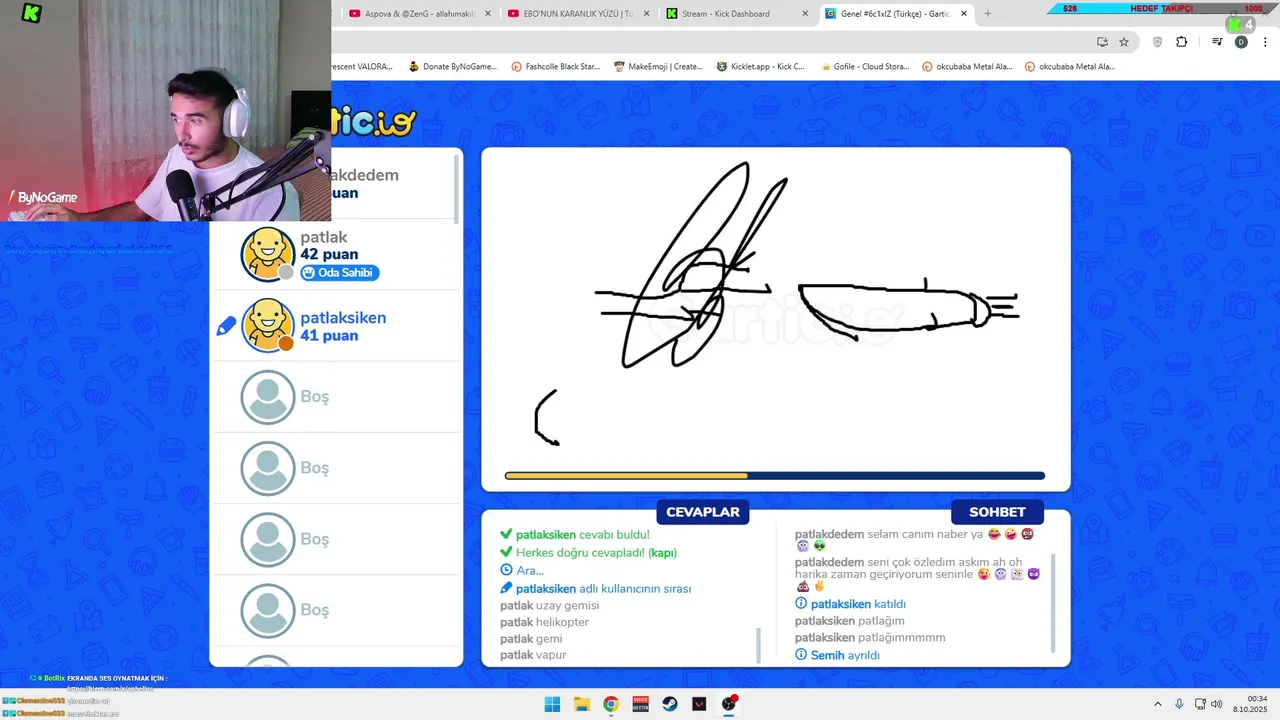Expand the system tray hidden icons chevron
The width and height of the screenshot is (1280, 720).
[1158, 704]
